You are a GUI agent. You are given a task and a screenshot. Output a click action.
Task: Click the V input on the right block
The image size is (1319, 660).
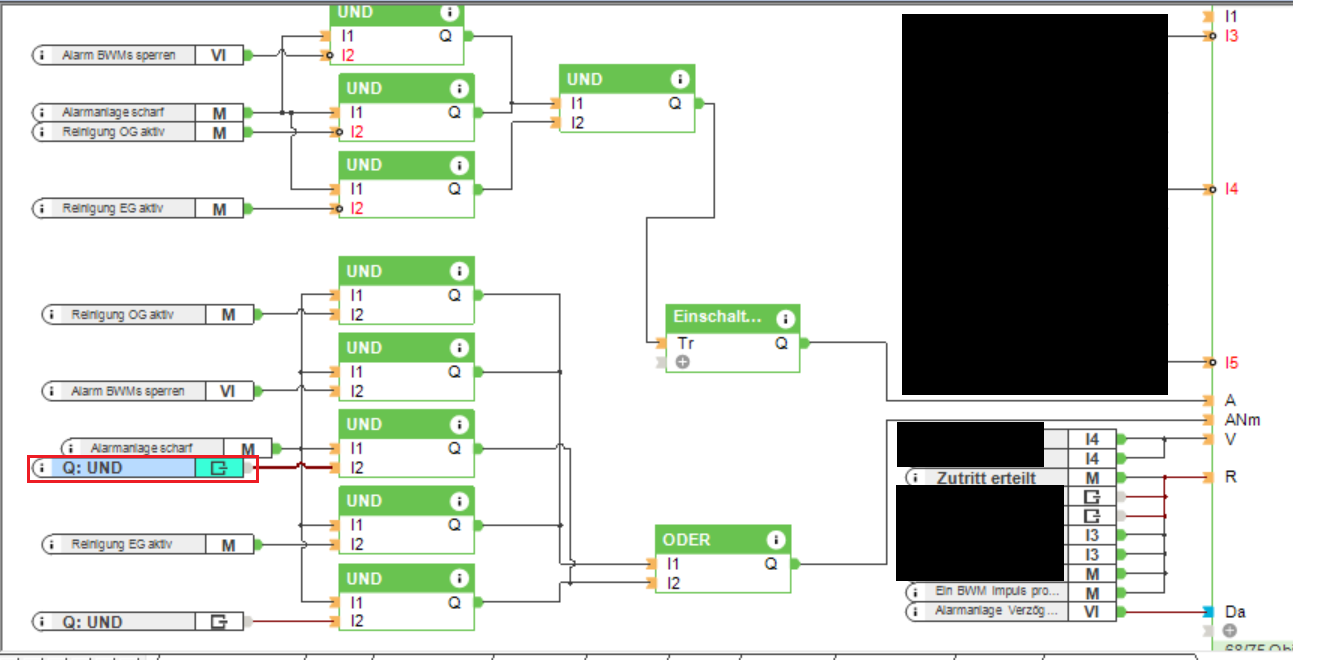point(1229,438)
